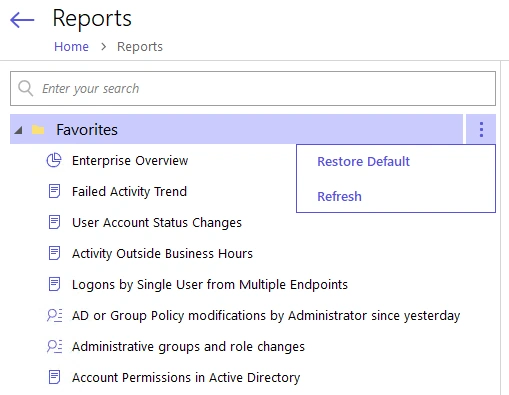The height and width of the screenshot is (395, 509).
Task: Click the document icon for Account Permissions in Active Directory
Action: click(54, 377)
